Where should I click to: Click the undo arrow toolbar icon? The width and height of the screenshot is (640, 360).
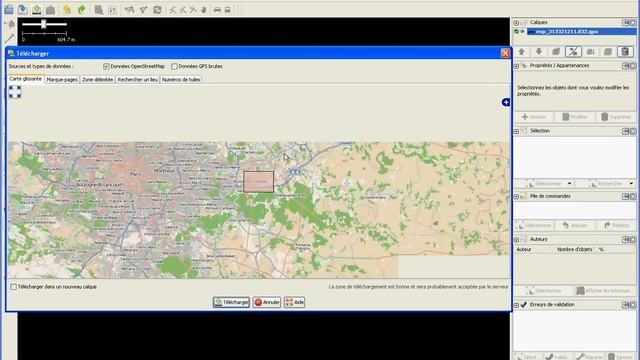(67, 9)
